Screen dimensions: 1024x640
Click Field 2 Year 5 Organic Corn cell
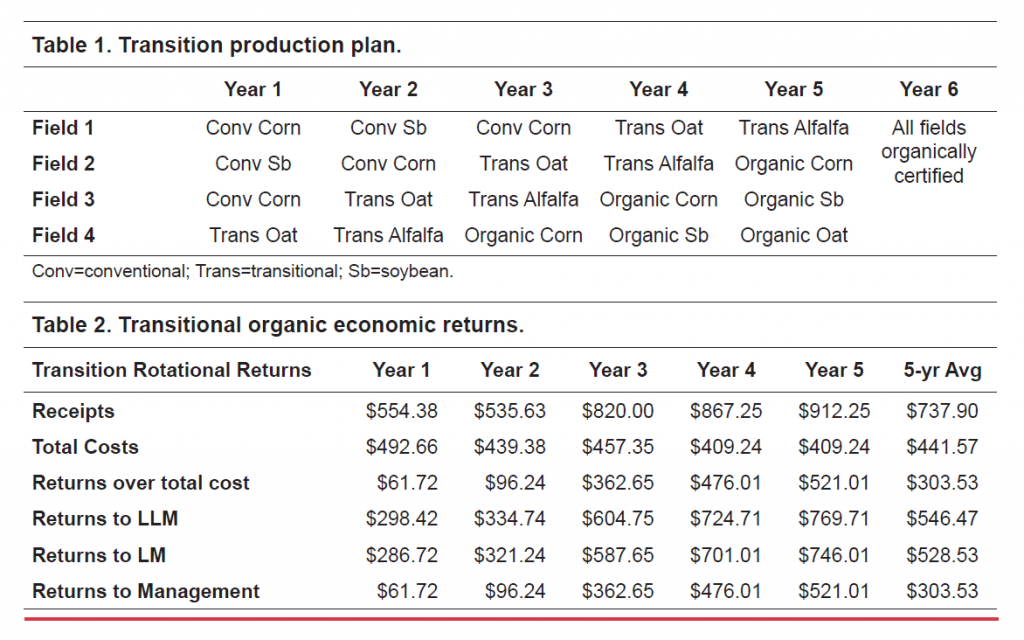click(x=793, y=164)
